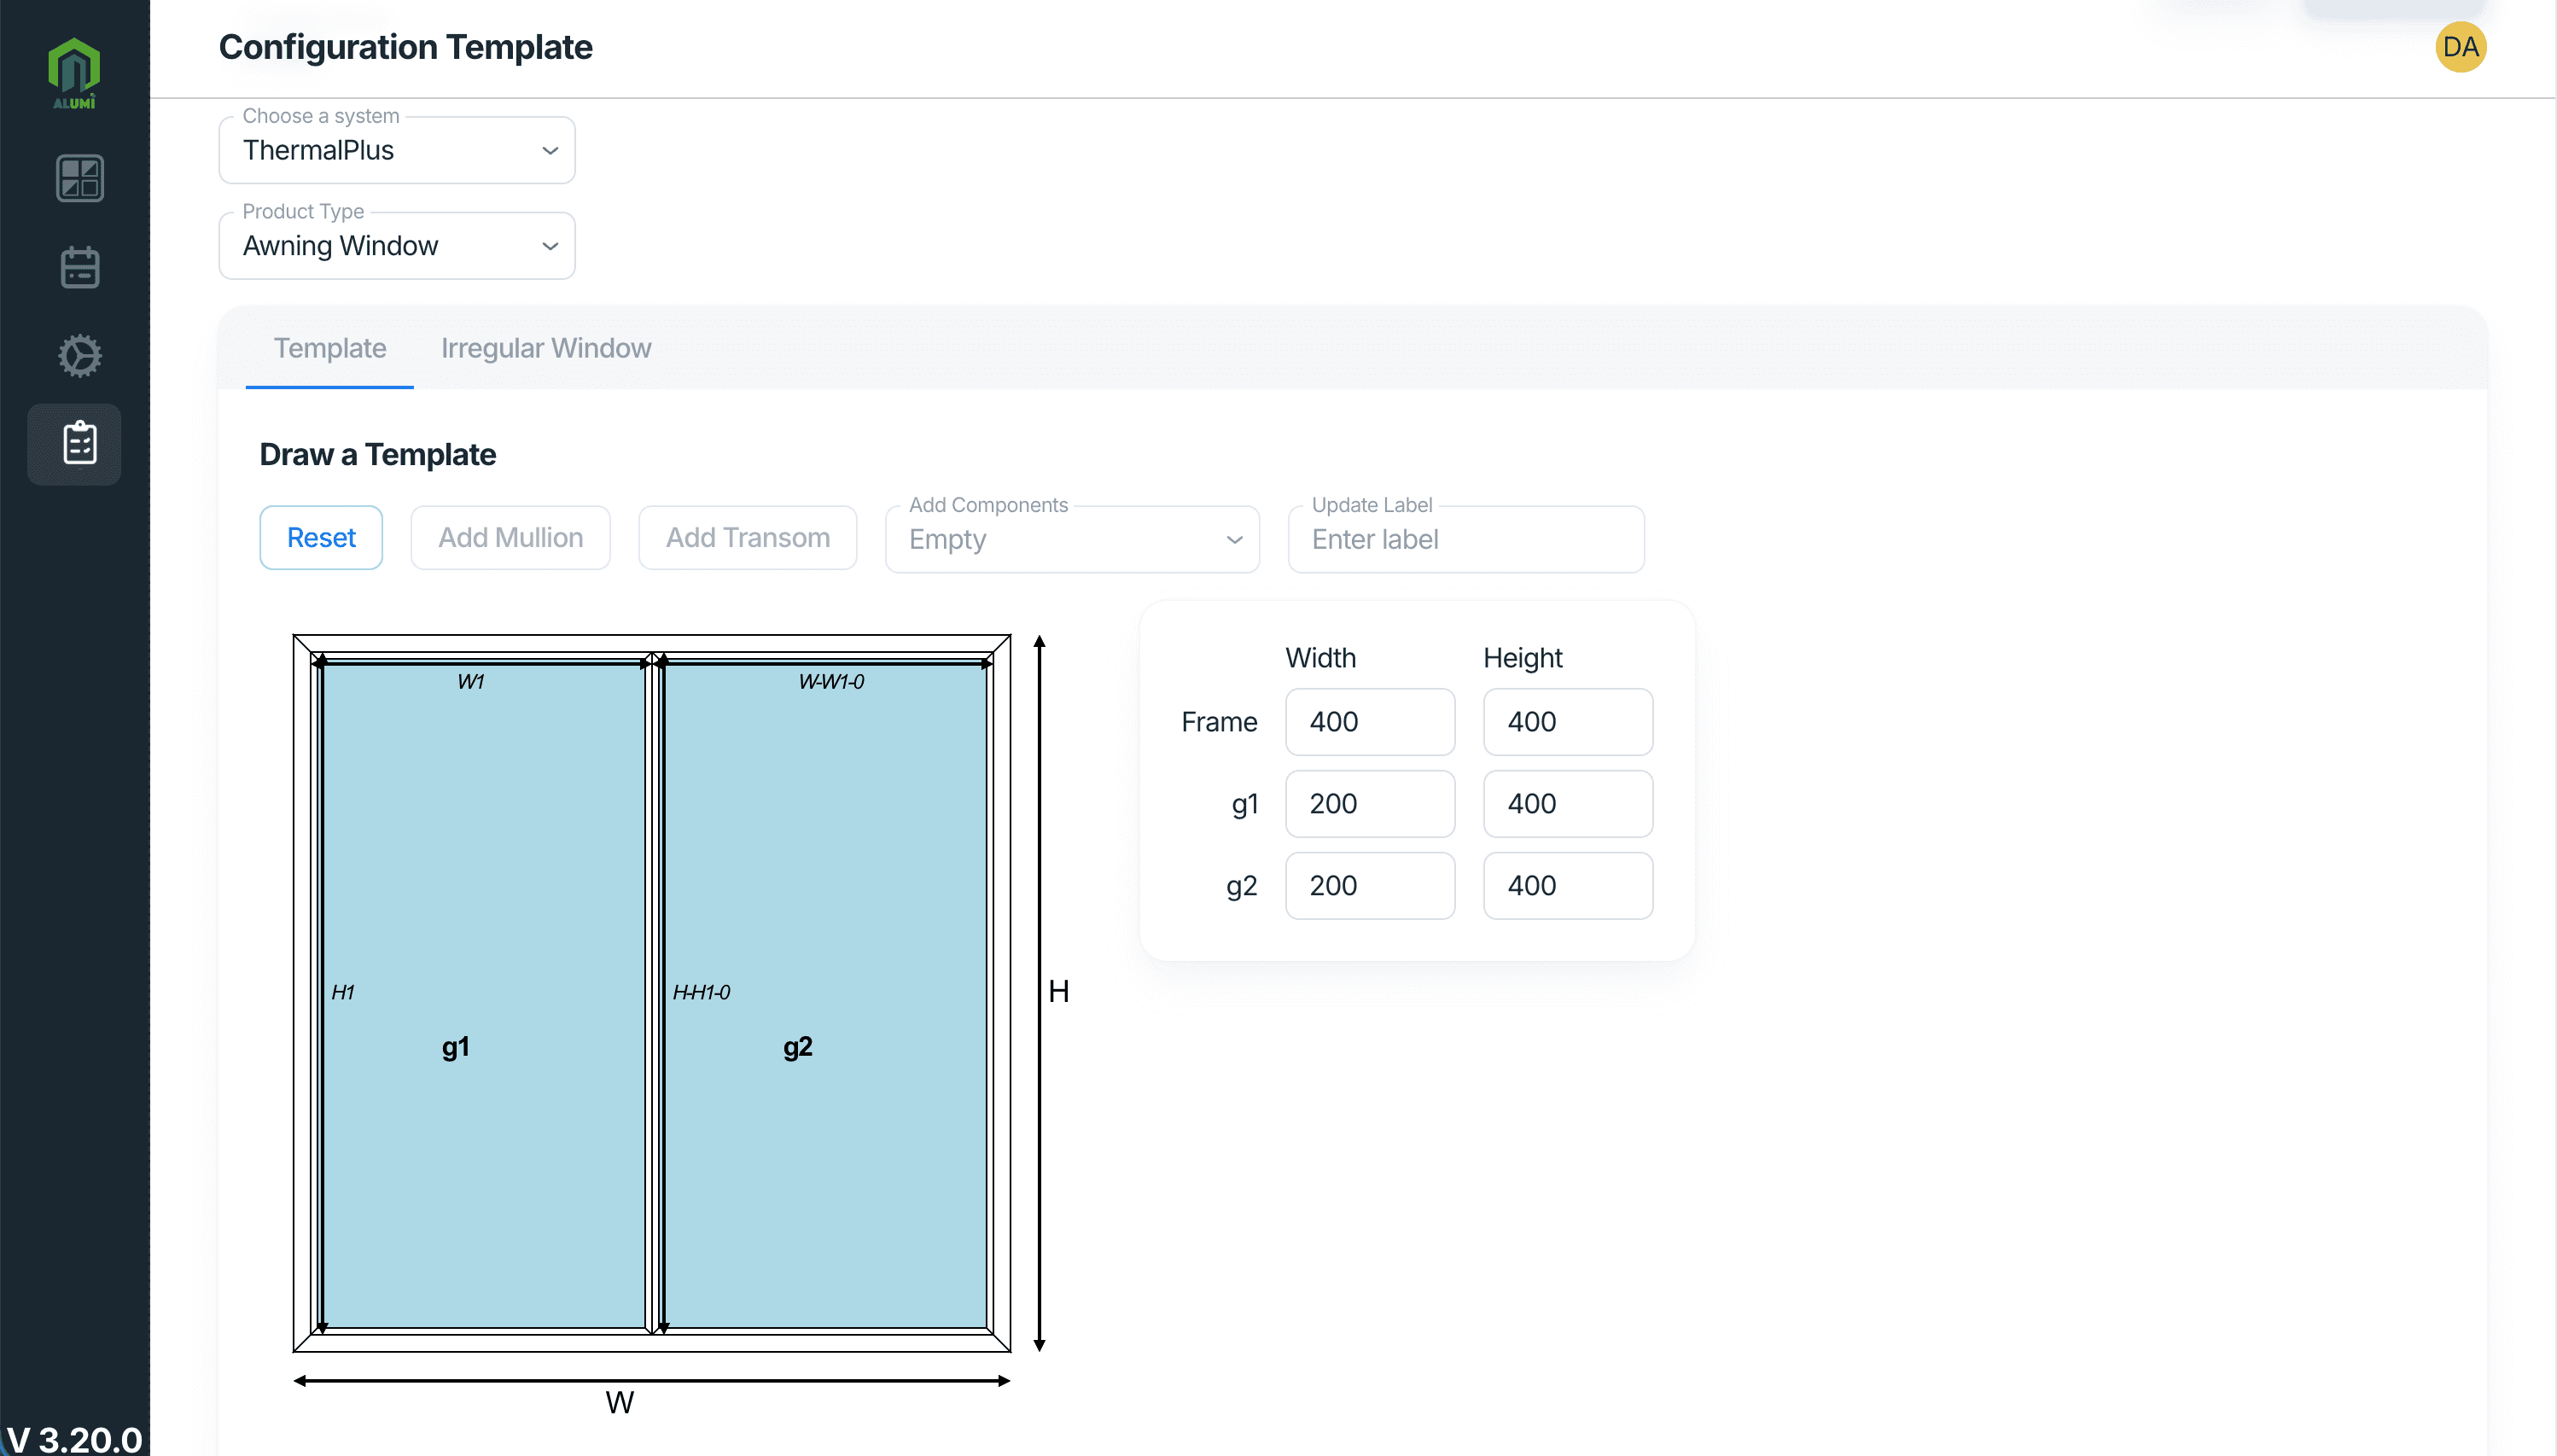Open the Add Components dropdown
The image size is (2557, 1456).
click(1071, 539)
